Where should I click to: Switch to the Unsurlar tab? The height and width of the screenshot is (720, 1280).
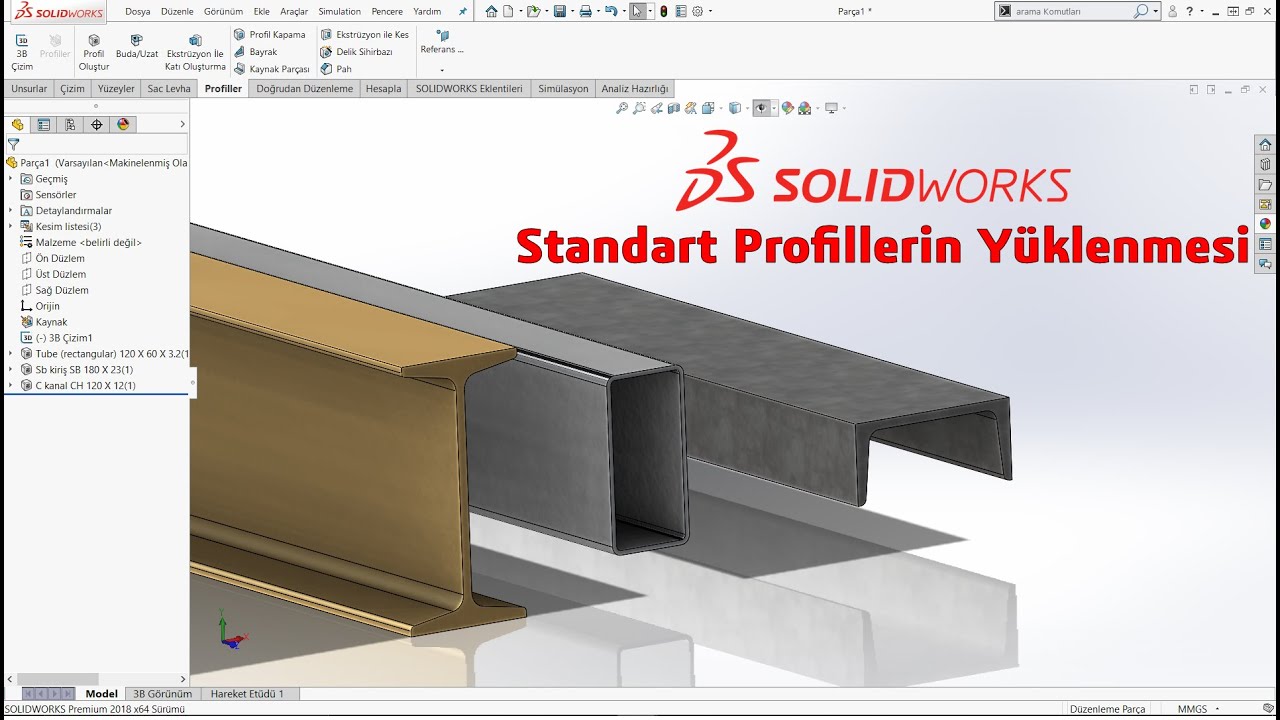coord(29,89)
